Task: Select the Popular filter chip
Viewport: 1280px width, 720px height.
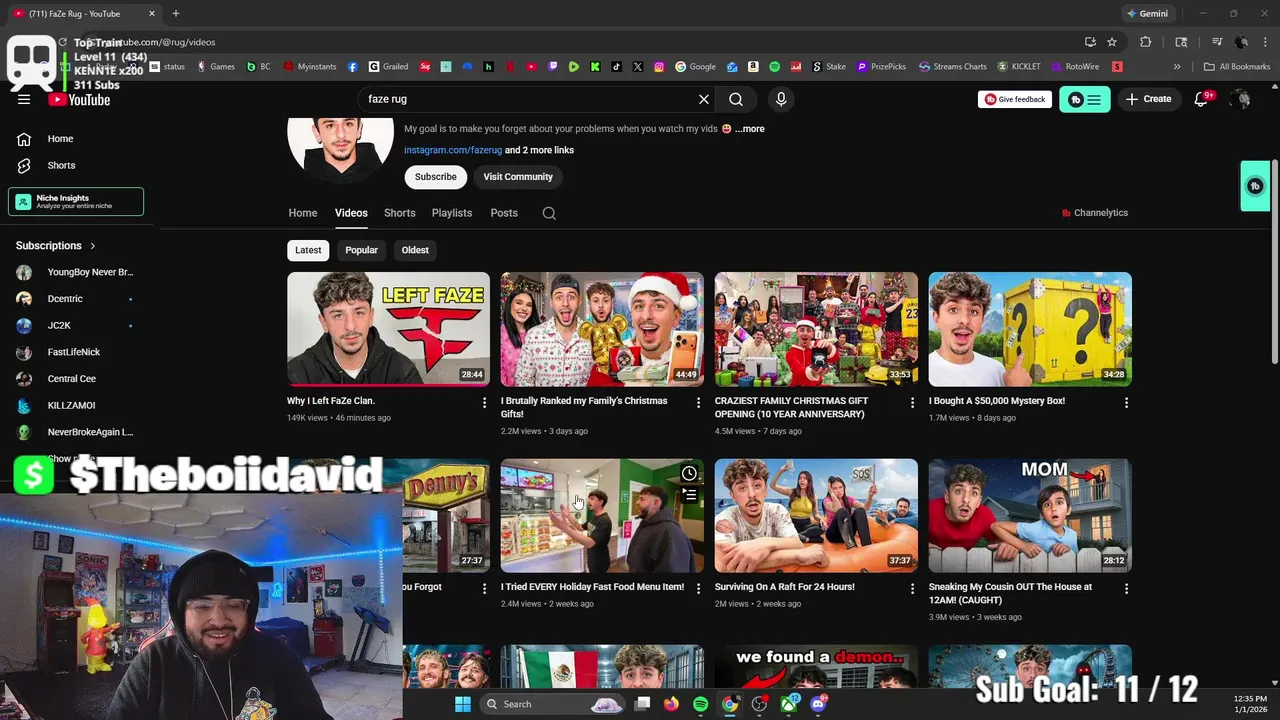Action: click(x=362, y=250)
